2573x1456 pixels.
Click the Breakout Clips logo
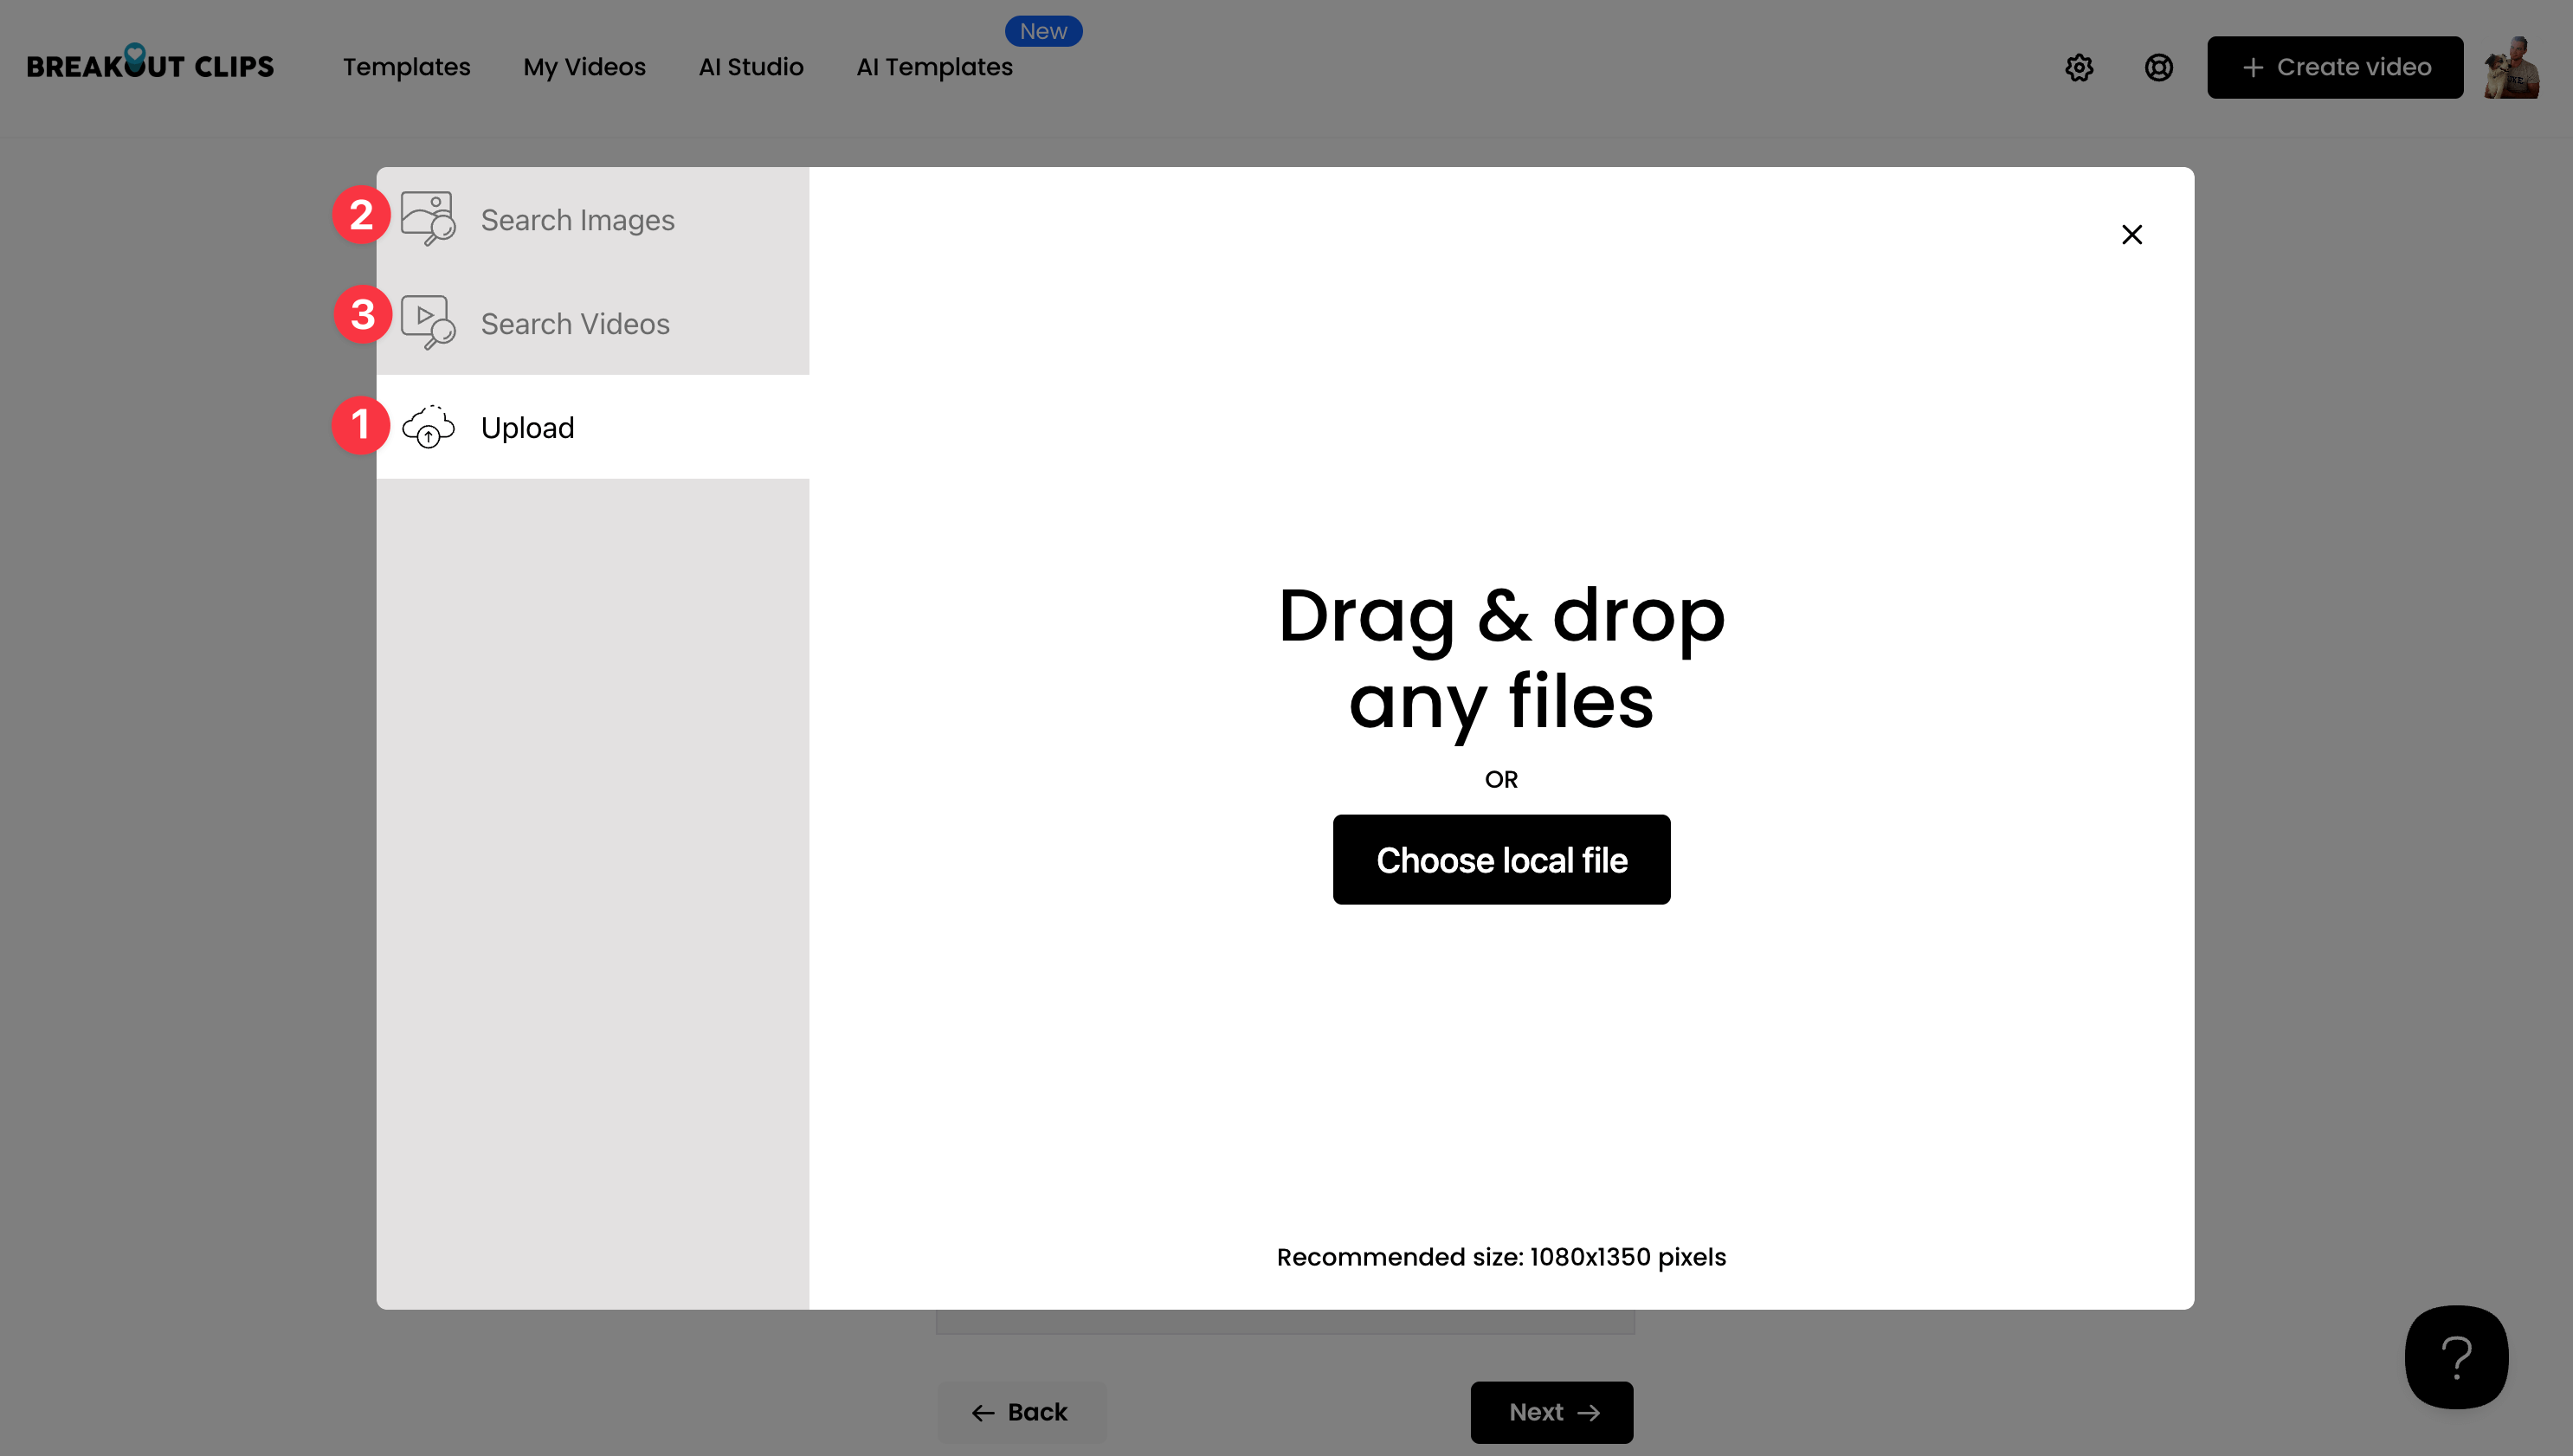click(150, 64)
